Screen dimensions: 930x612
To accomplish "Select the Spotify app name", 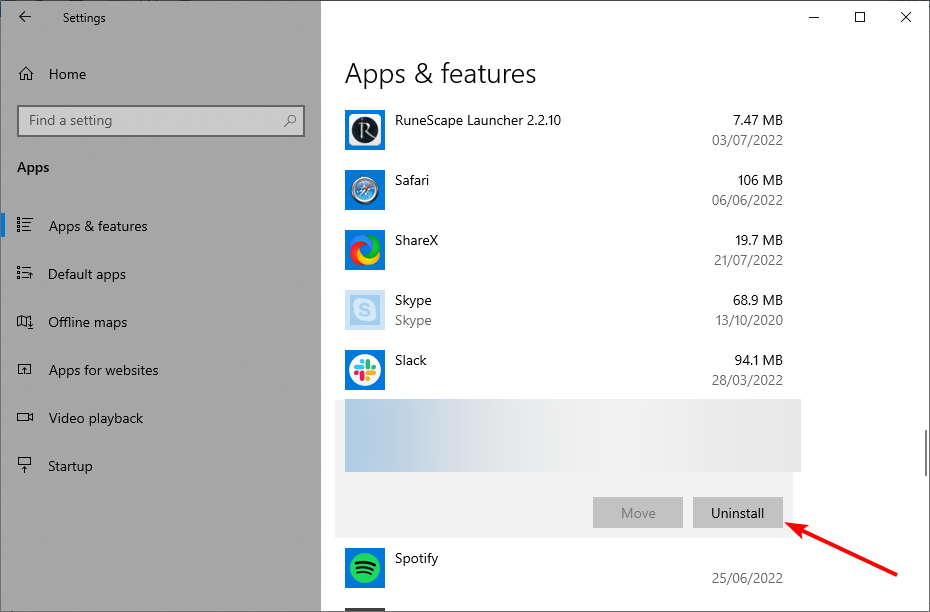I will (x=416, y=559).
